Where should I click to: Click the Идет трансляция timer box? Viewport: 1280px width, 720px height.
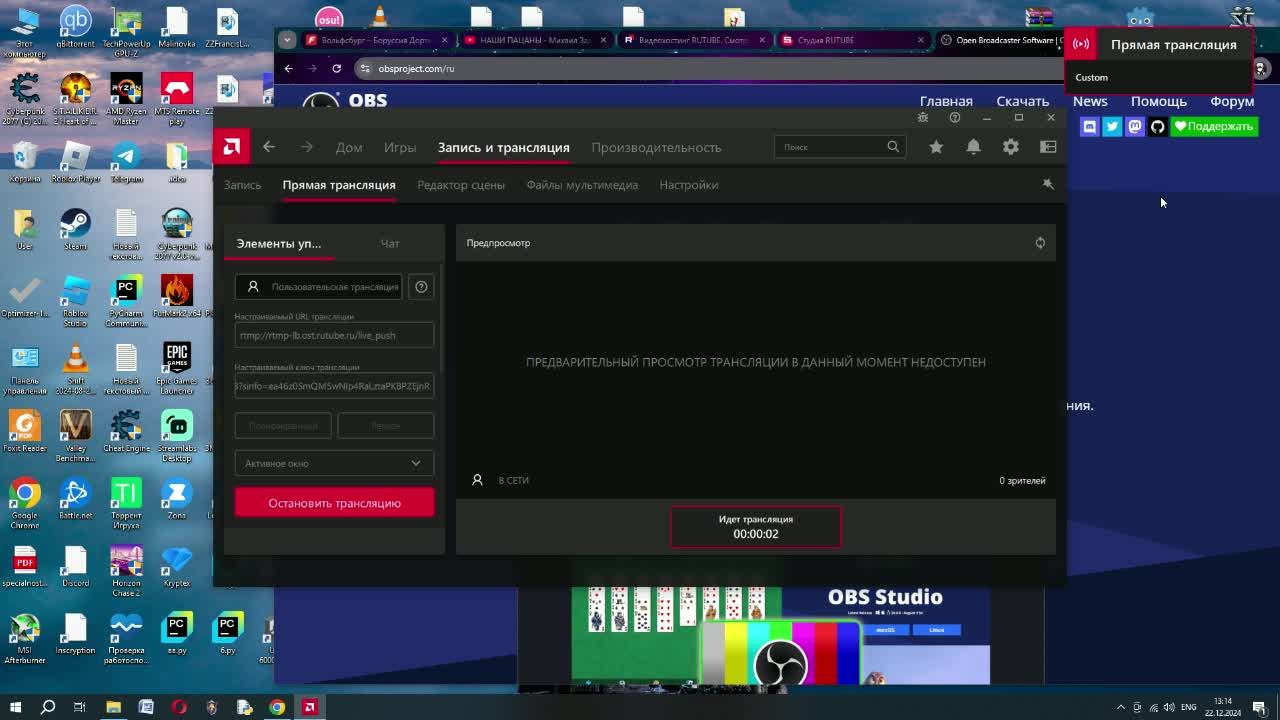[756, 527]
